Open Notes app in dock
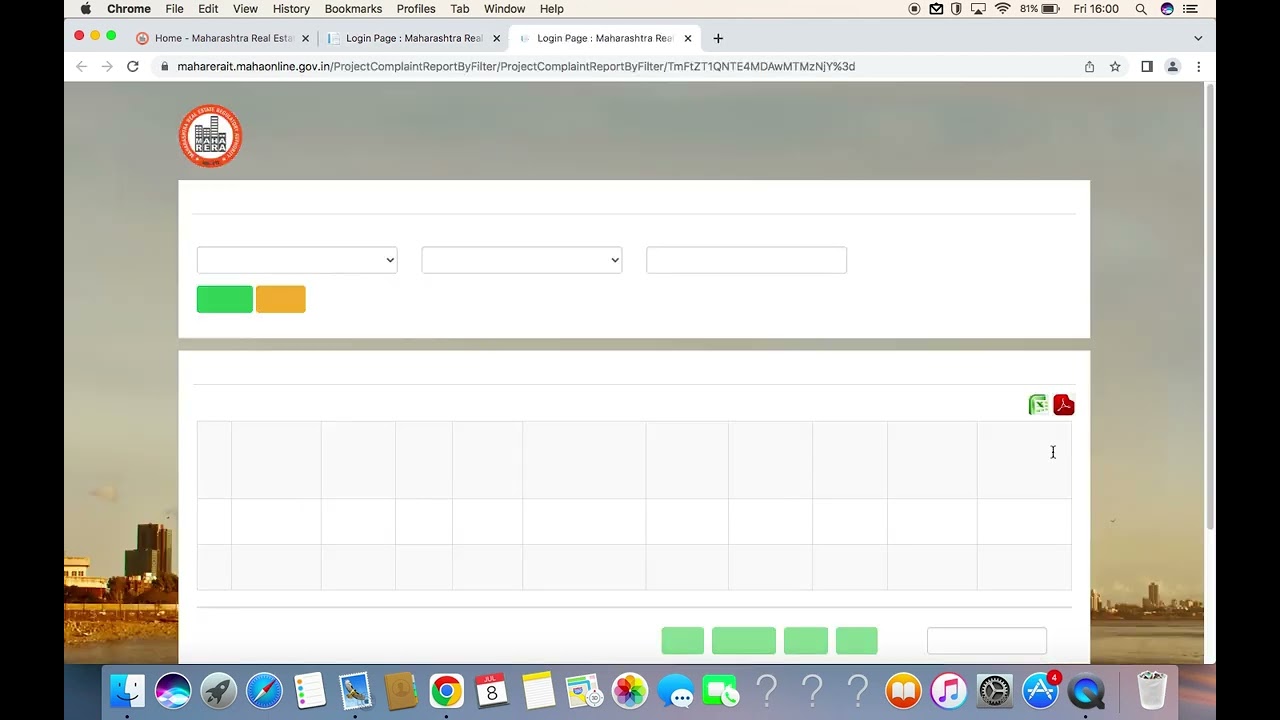This screenshot has width=1280, height=720. click(x=538, y=691)
